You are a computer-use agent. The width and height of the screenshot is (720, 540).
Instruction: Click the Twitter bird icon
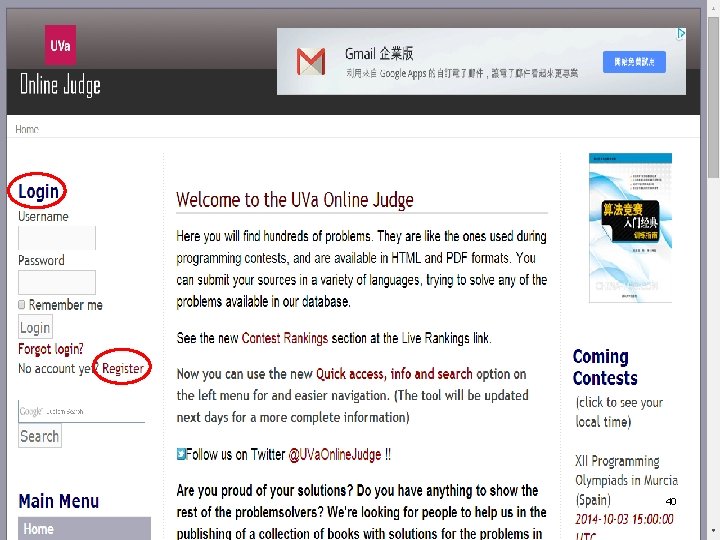(x=181, y=454)
